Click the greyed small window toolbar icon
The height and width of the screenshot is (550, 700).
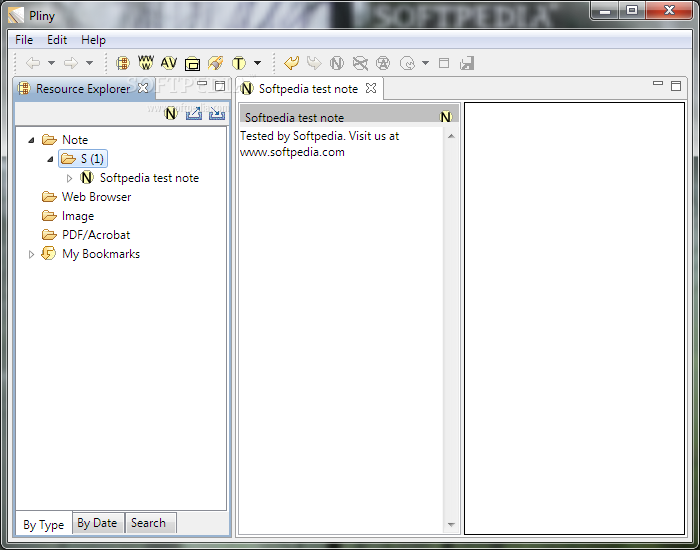point(444,63)
